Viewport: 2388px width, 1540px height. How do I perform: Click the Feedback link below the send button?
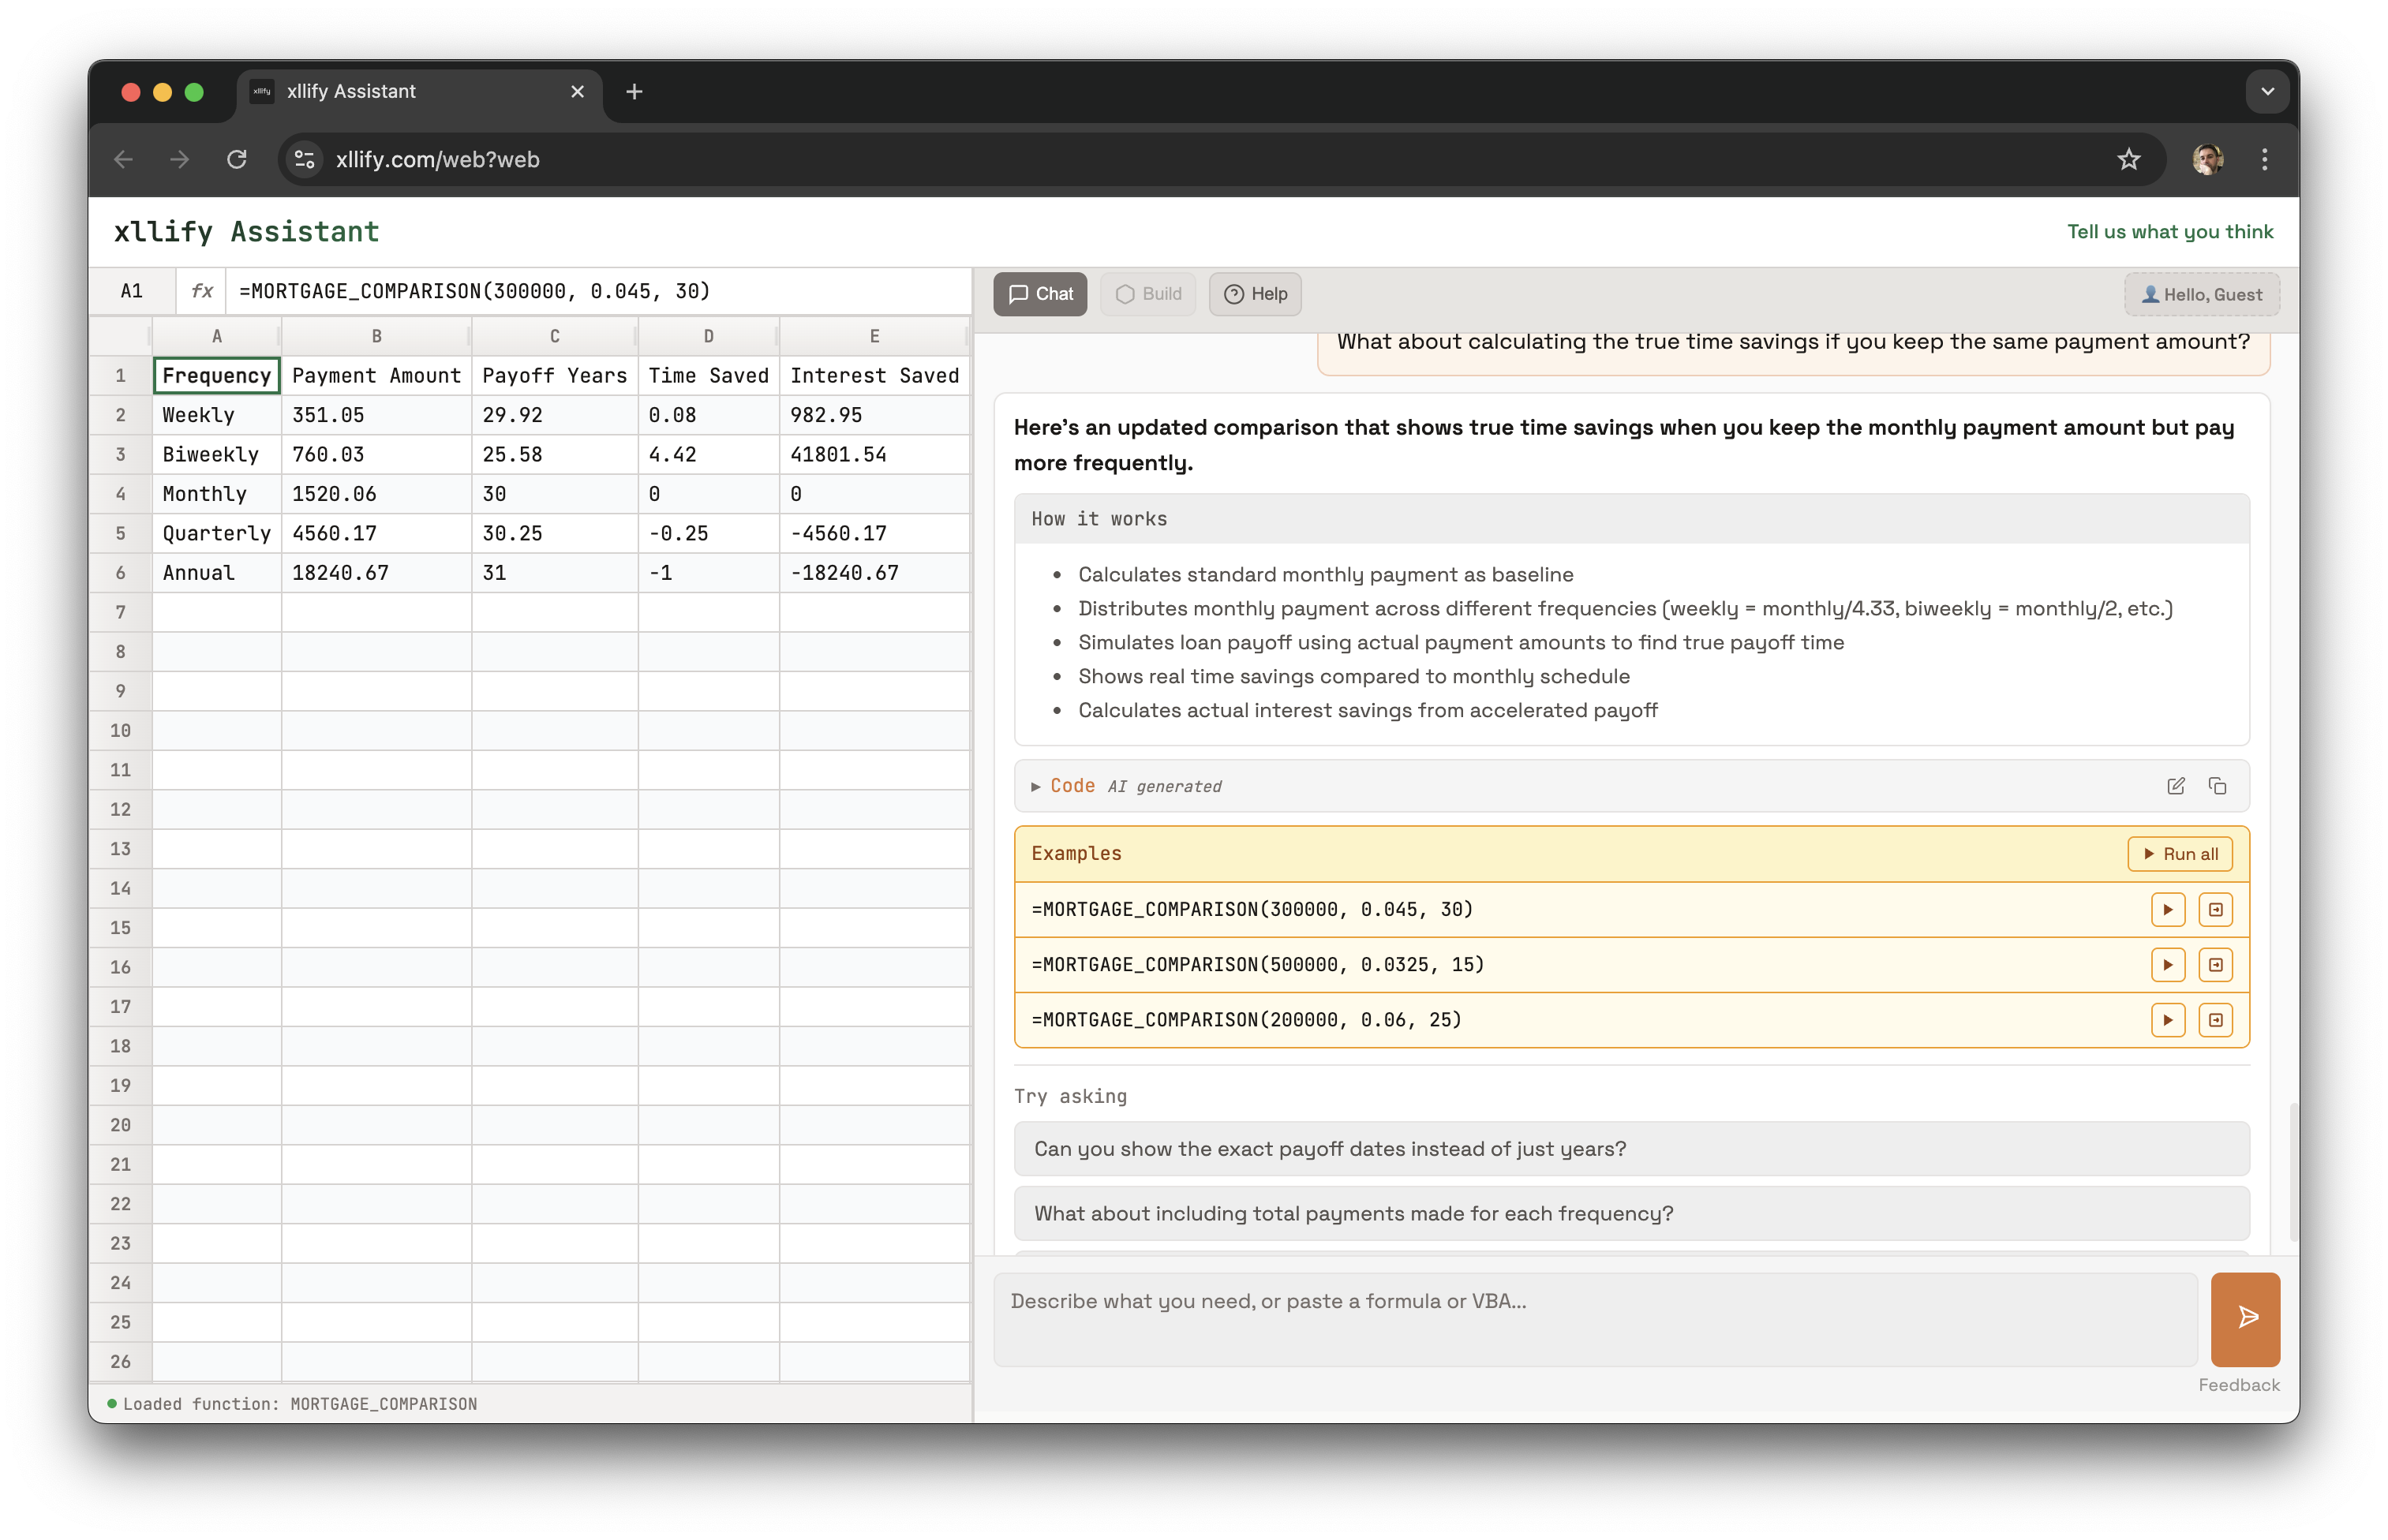tap(2240, 1384)
